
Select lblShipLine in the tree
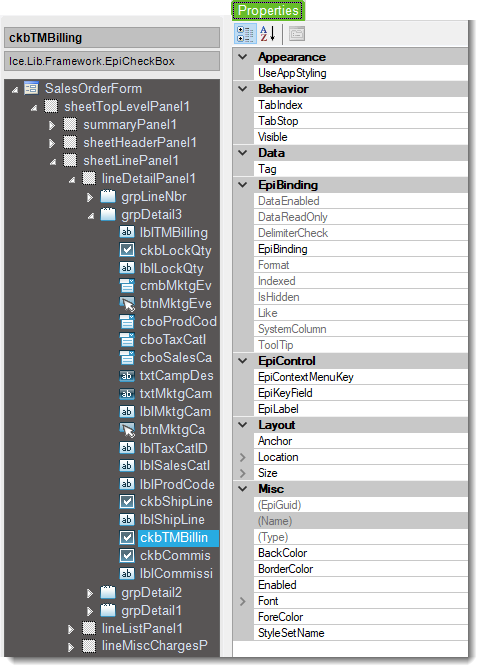click(172, 519)
